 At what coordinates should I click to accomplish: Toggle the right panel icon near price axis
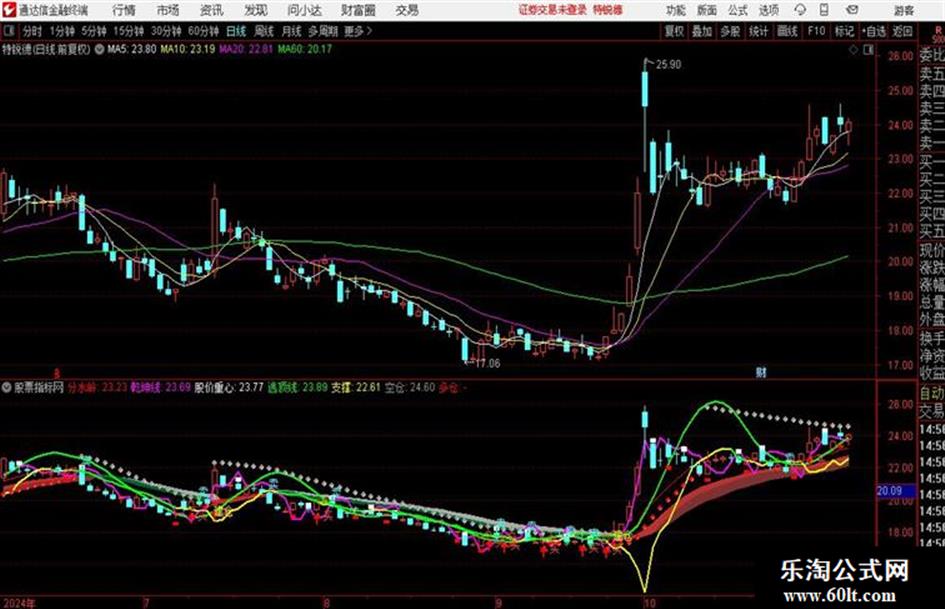868,51
